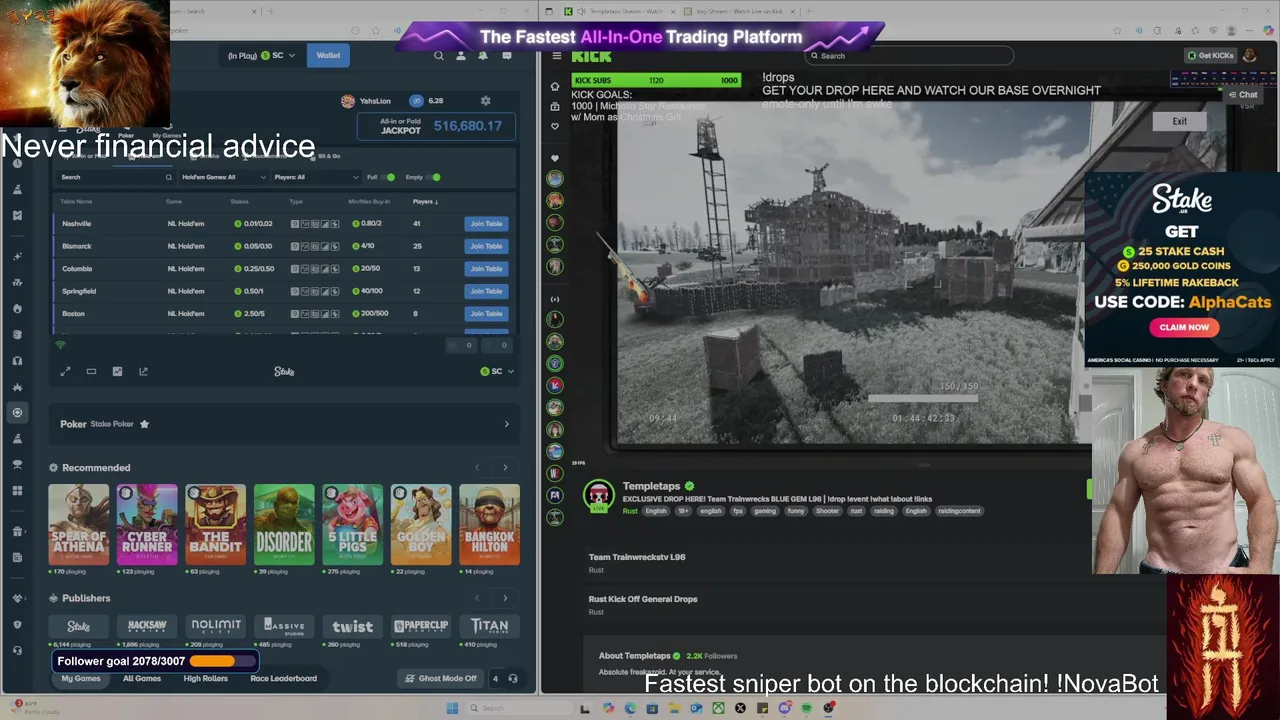
Task: Open Stake notifications bell icon
Action: point(483,56)
